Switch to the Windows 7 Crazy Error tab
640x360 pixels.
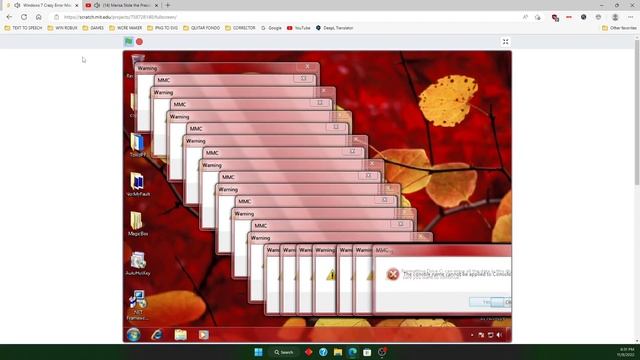coord(42,5)
